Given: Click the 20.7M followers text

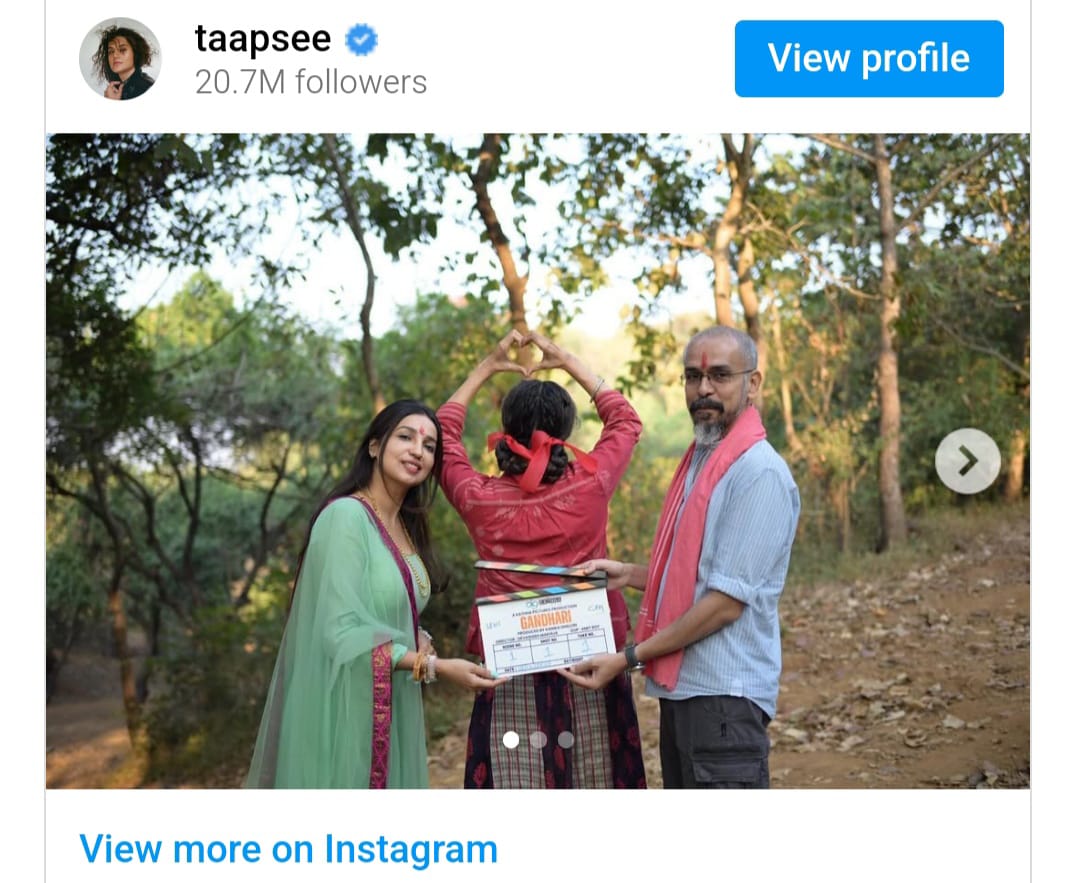Looking at the screenshot, I should point(311,83).
